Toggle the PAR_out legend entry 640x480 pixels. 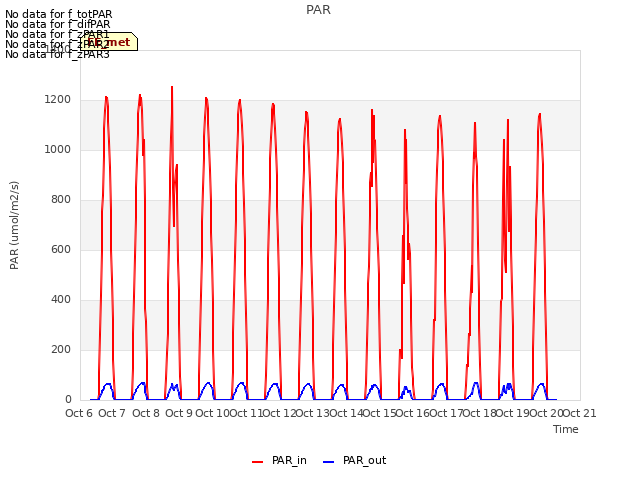pos(354,461)
